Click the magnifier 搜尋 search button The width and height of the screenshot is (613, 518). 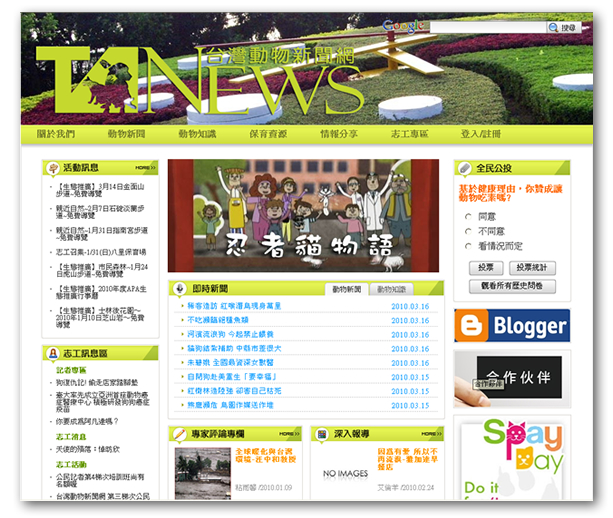pyautogui.click(x=563, y=27)
